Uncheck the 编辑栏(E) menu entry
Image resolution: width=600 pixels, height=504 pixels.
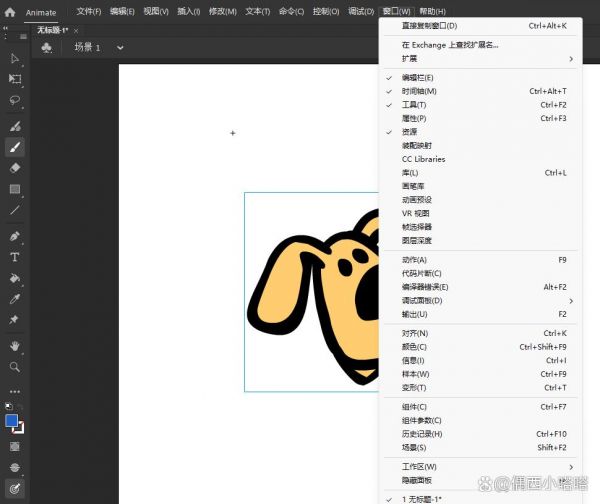point(417,77)
